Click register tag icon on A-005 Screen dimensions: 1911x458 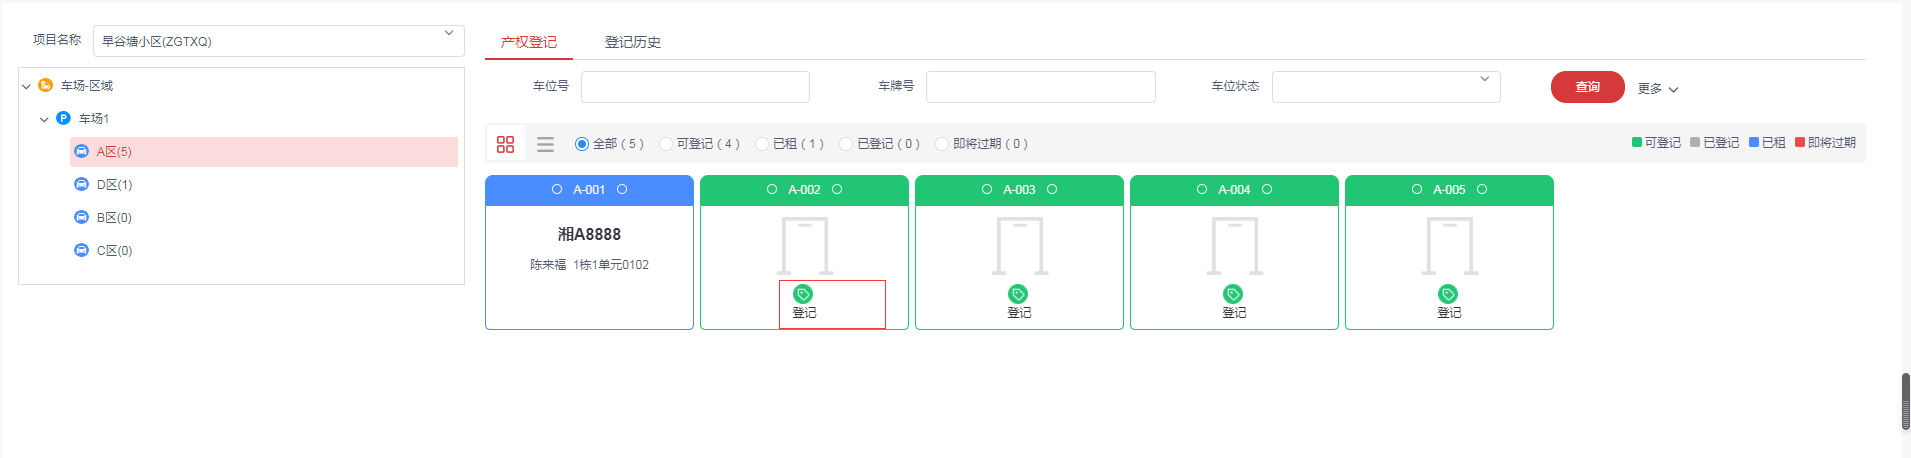[x=1448, y=294]
